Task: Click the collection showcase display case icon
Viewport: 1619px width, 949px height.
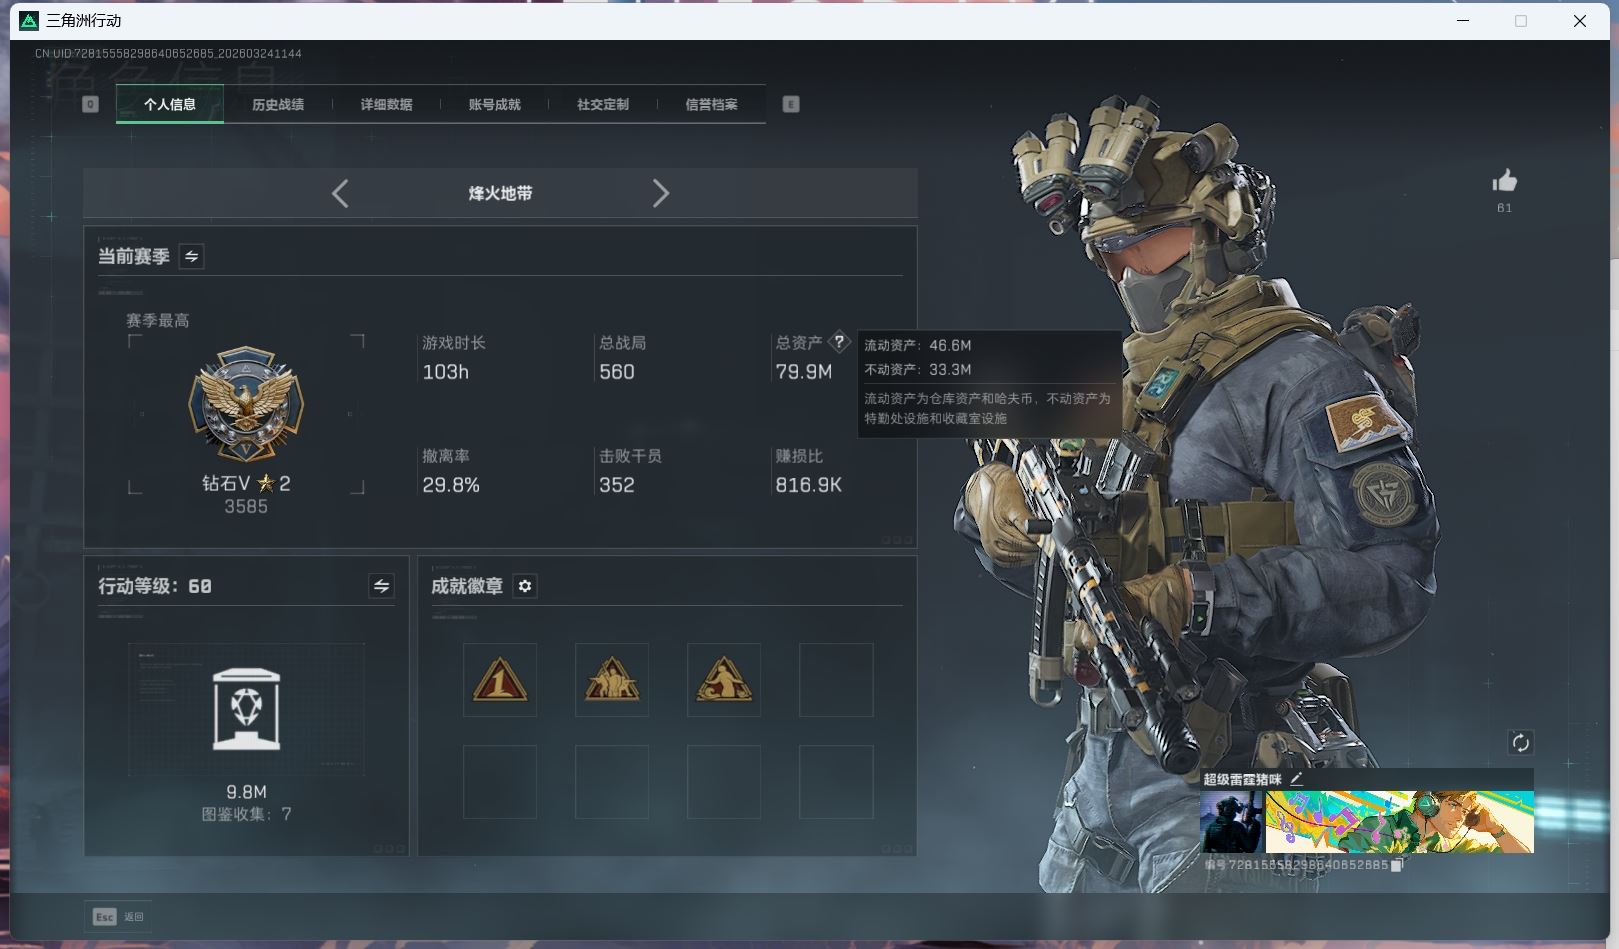Action: tap(246, 709)
